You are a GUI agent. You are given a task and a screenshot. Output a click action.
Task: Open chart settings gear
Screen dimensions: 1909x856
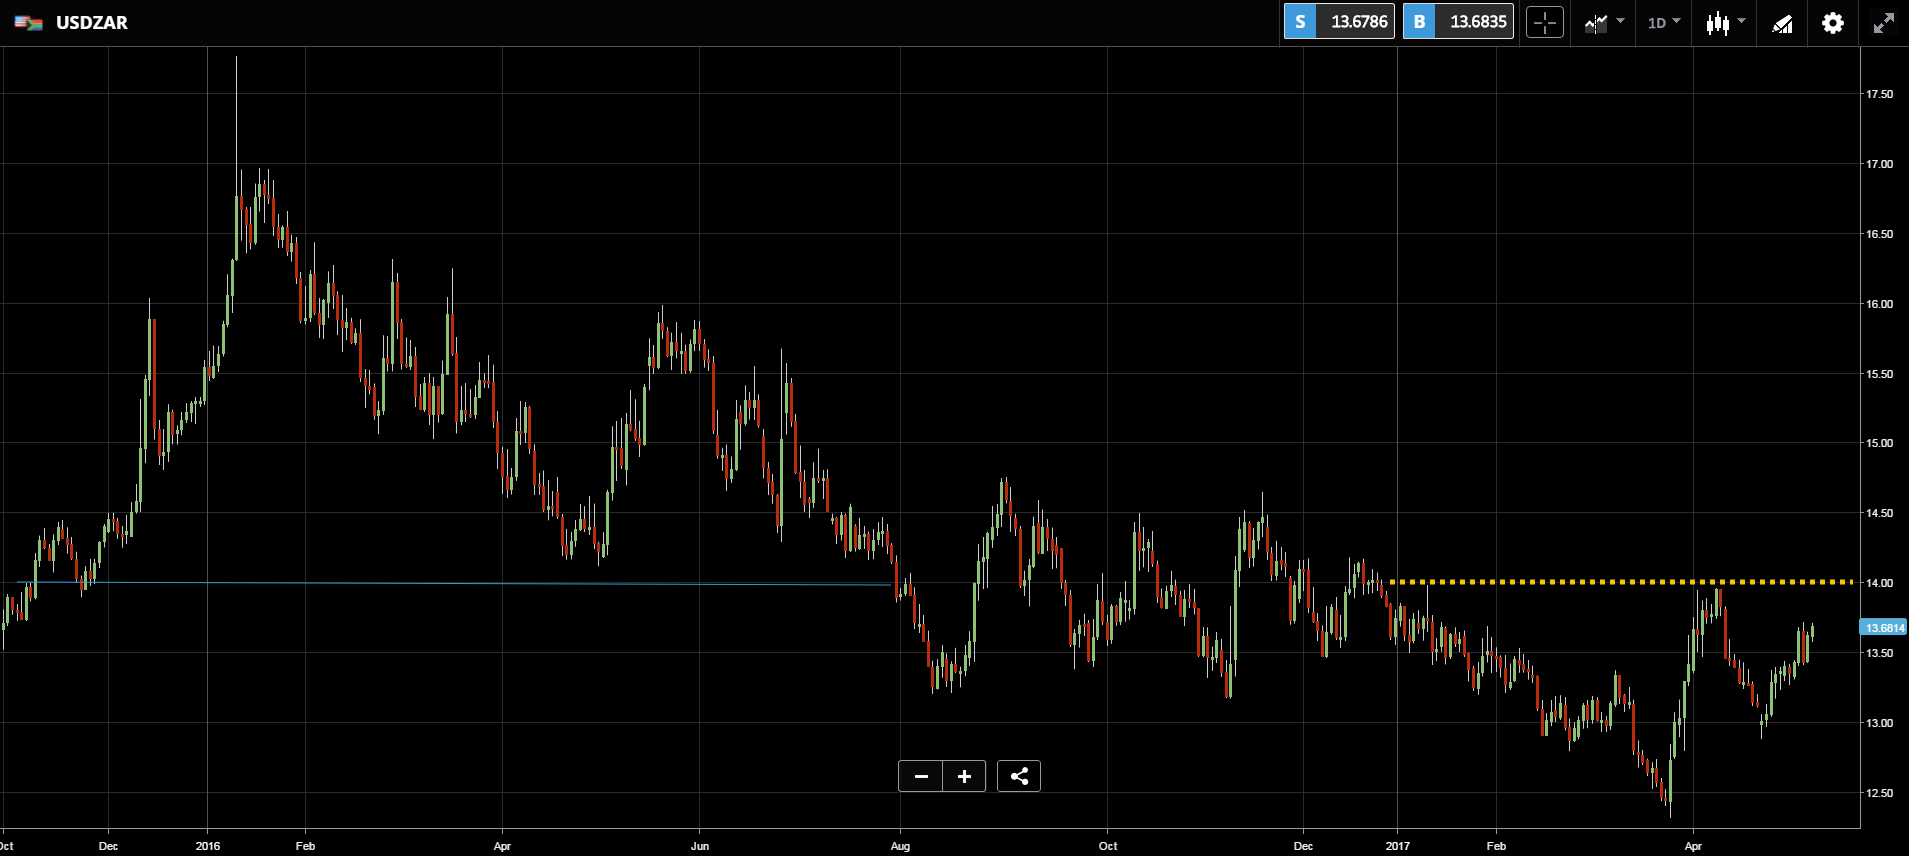coord(1833,23)
